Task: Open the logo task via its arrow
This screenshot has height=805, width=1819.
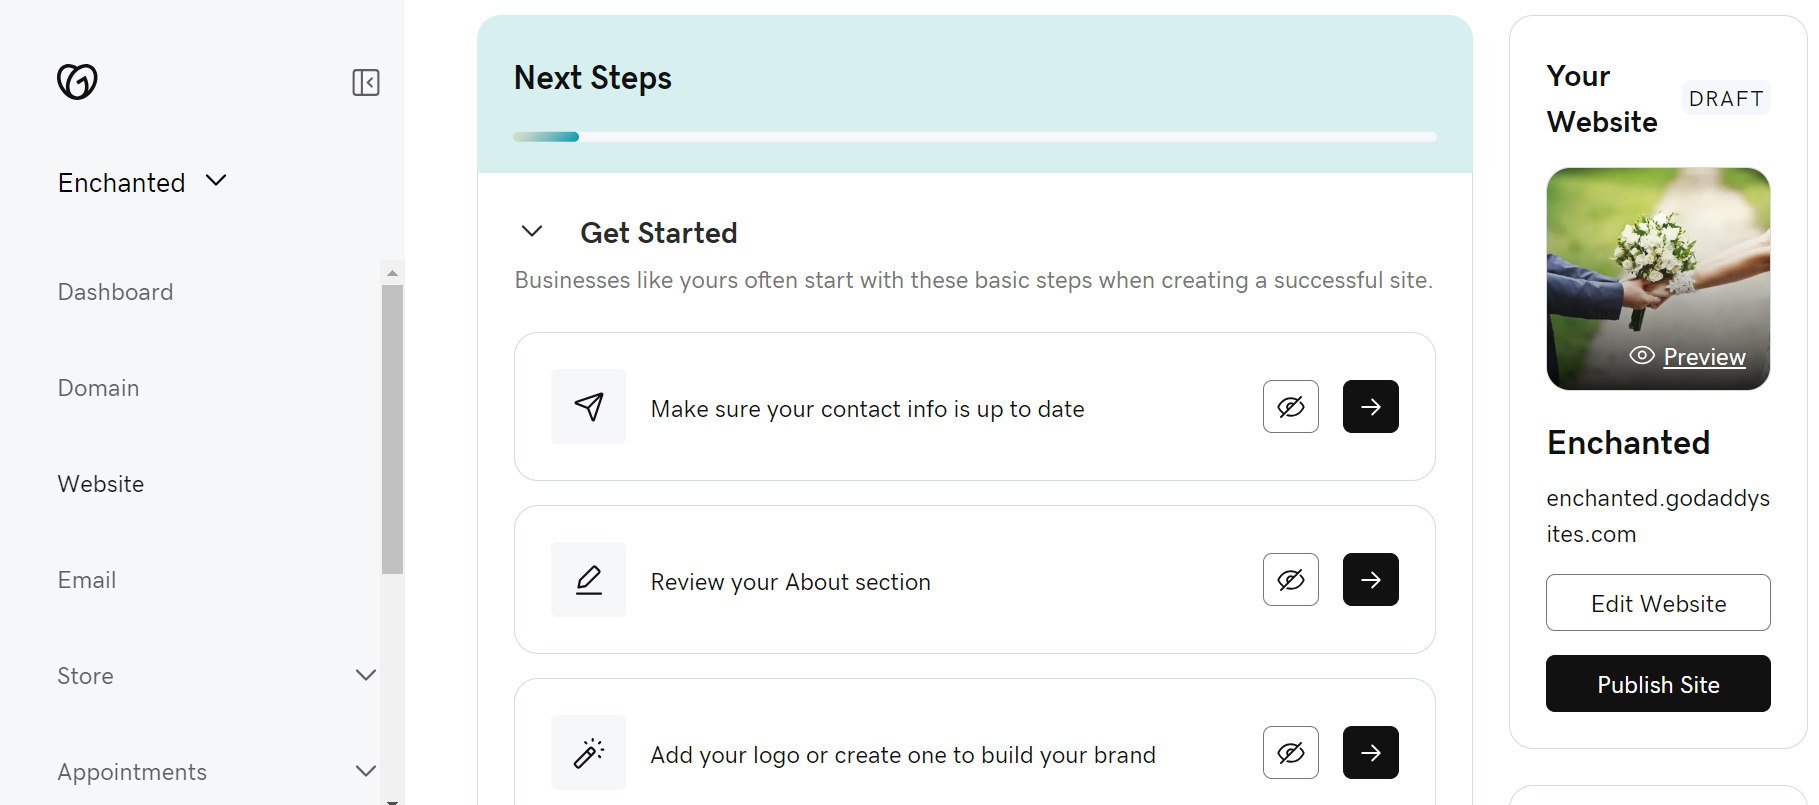Action: tap(1370, 752)
